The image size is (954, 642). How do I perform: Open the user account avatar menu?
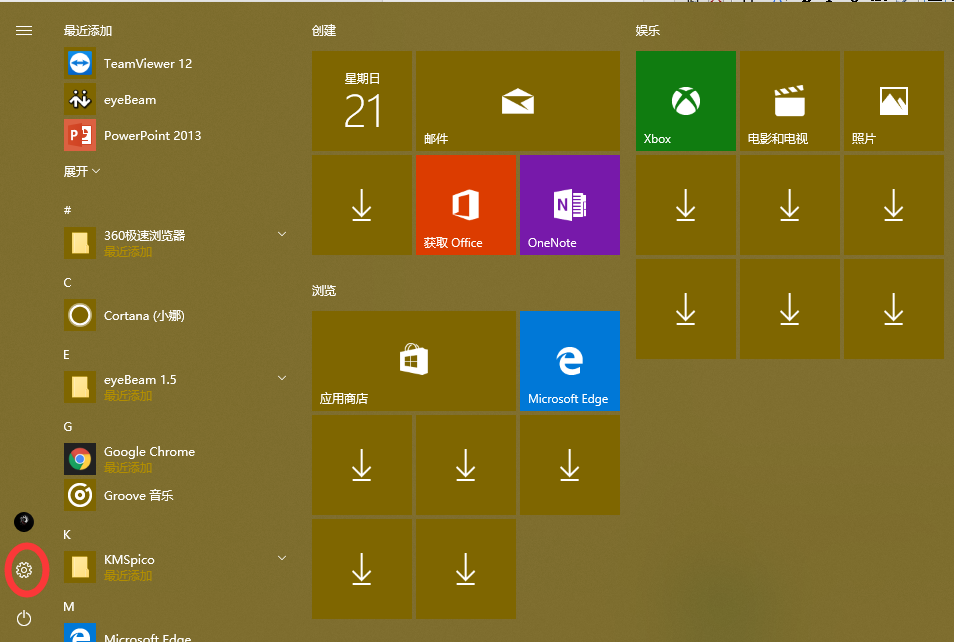click(x=24, y=522)
